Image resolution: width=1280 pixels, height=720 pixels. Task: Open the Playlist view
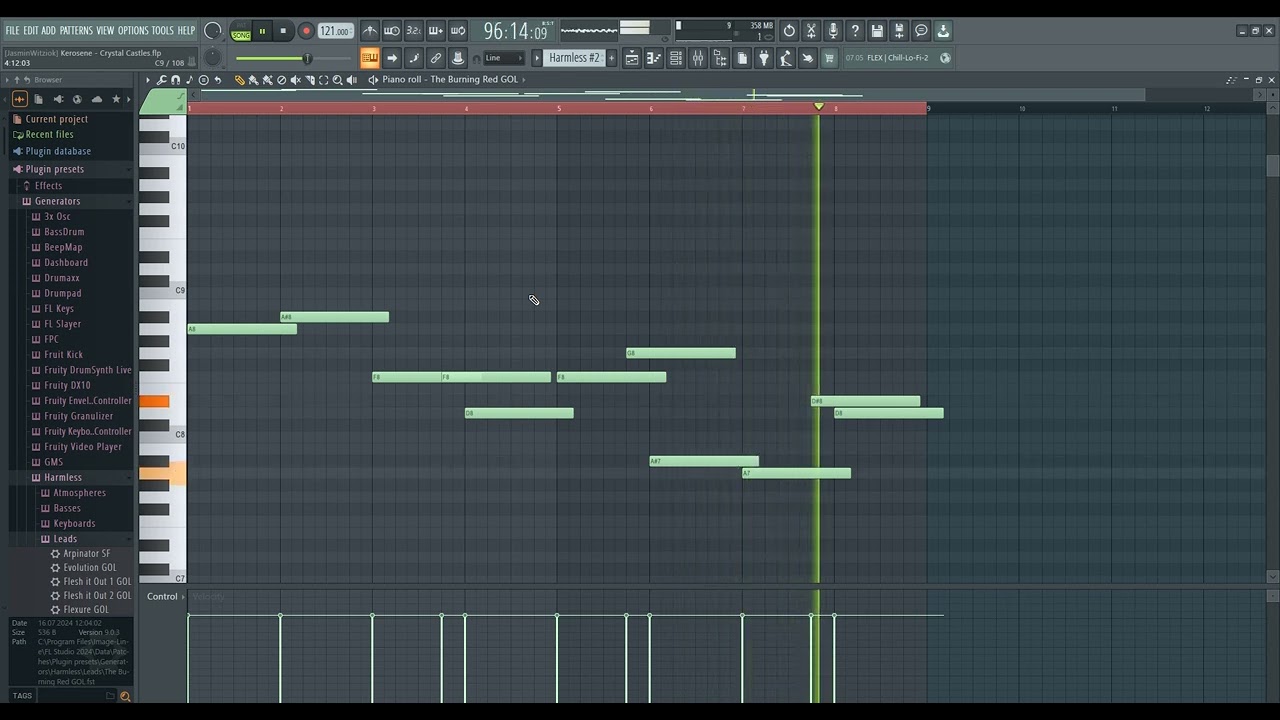(x=632, y=58)
